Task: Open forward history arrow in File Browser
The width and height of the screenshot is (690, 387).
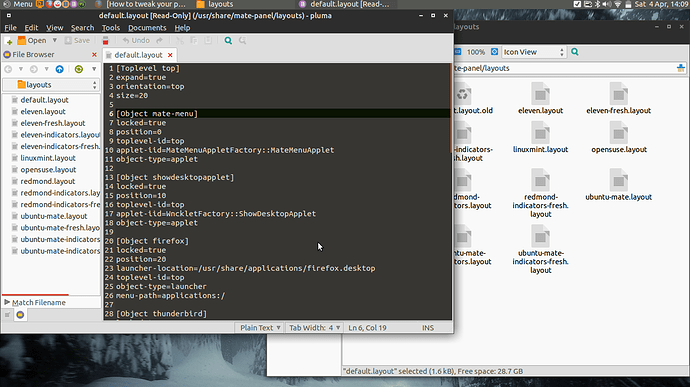Action: [46, 69]
